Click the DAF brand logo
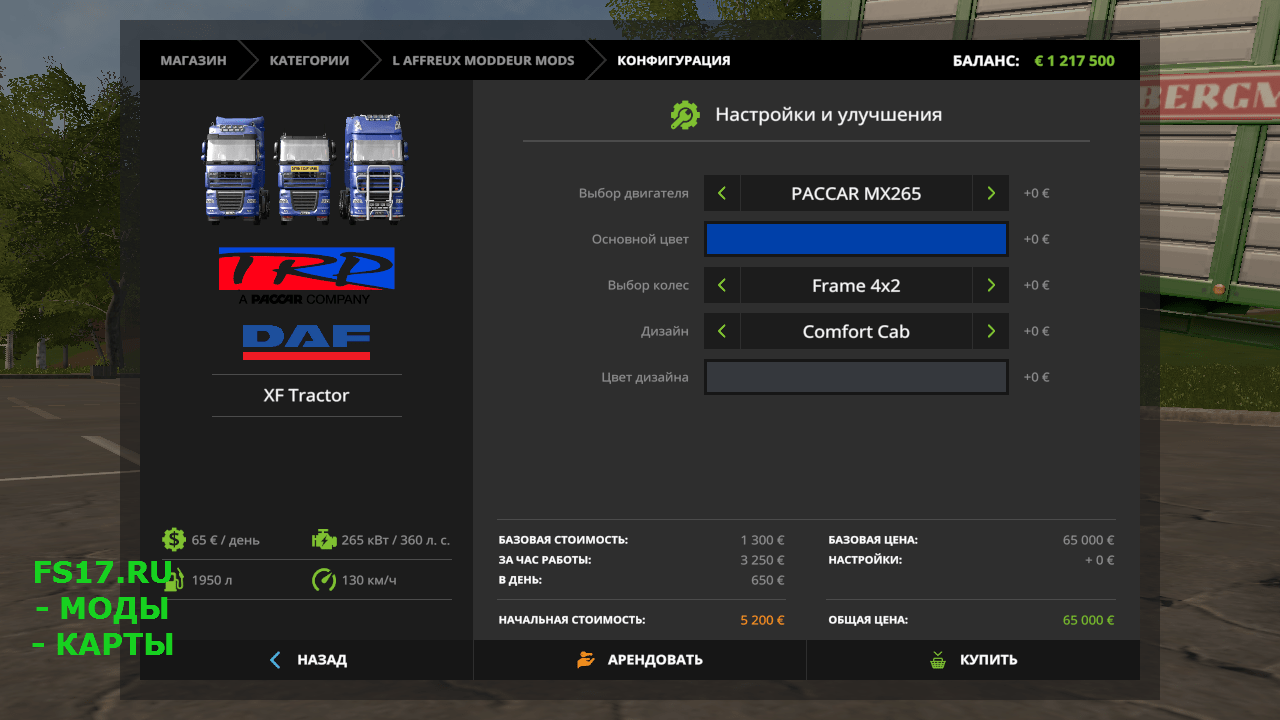 pos(306,341)
